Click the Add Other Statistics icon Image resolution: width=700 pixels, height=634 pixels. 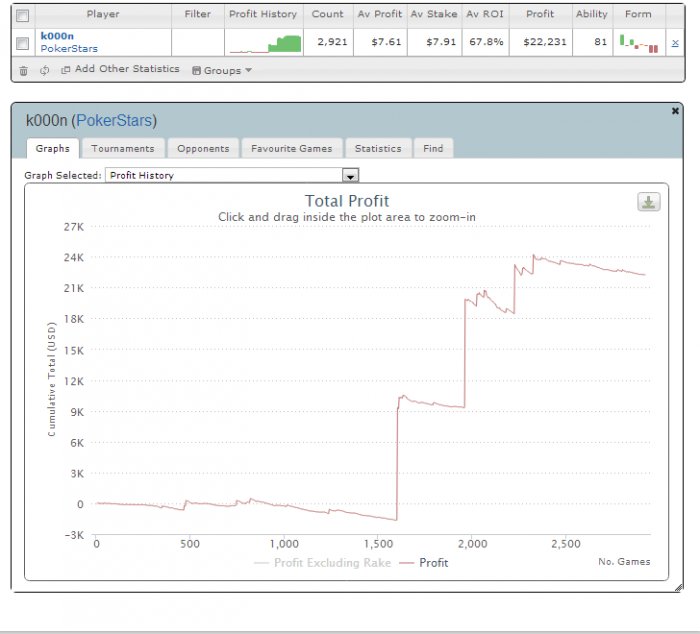[x=66, y=70]
